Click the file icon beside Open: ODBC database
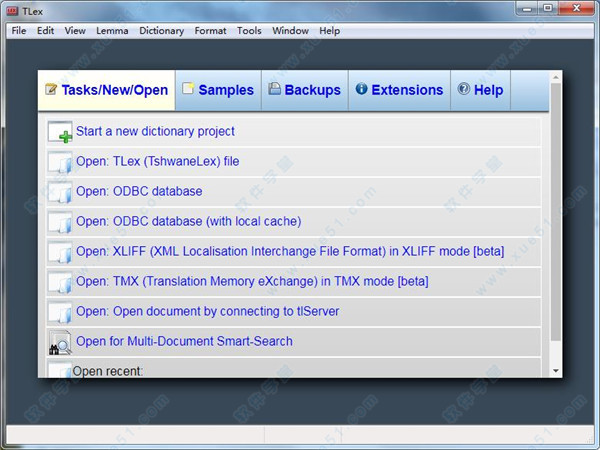Screen dimensions: 600x450 click(60, 192)
